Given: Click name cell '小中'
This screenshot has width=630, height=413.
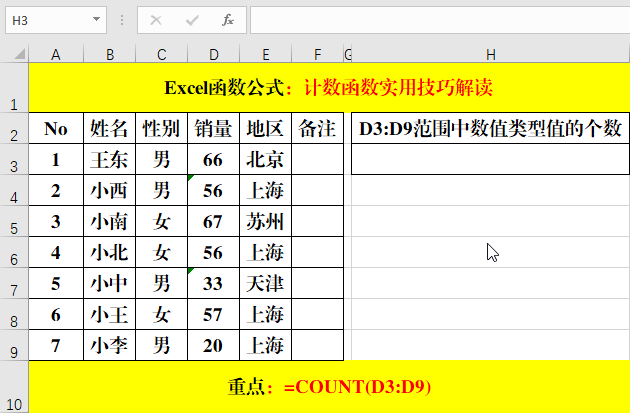Looking at the screenshot, I should [x=110, y=283].
